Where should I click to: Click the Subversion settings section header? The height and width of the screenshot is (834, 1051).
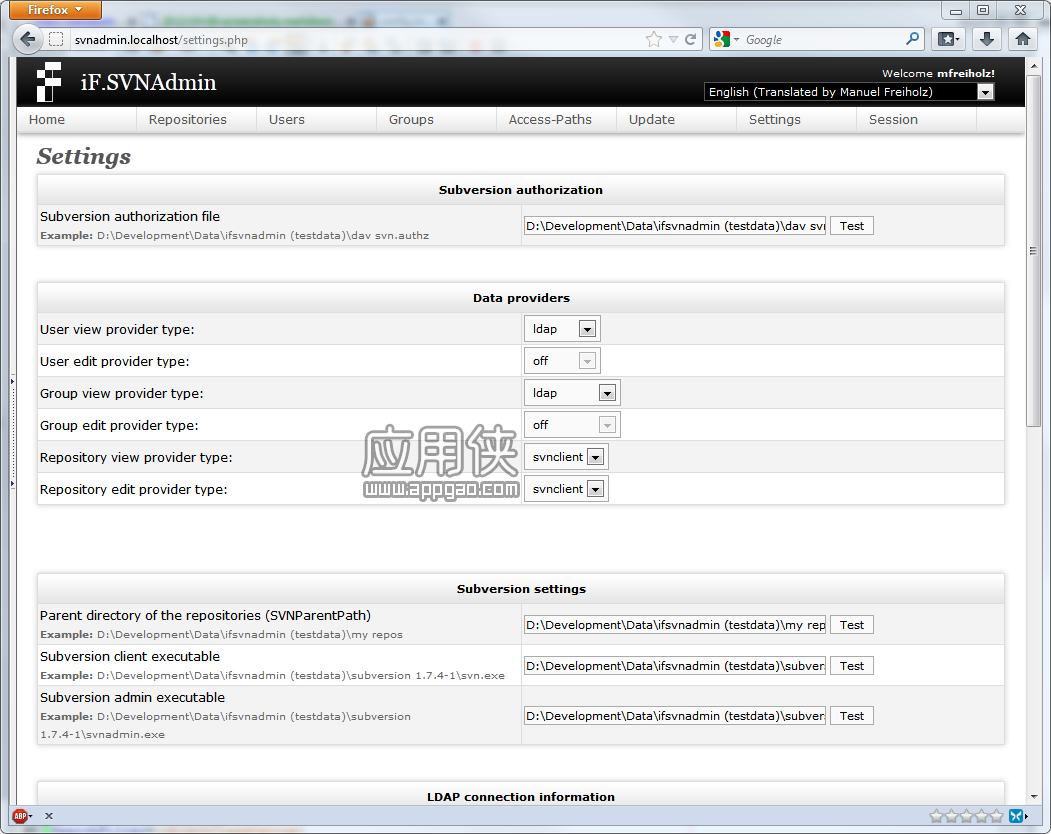[521, 589]
